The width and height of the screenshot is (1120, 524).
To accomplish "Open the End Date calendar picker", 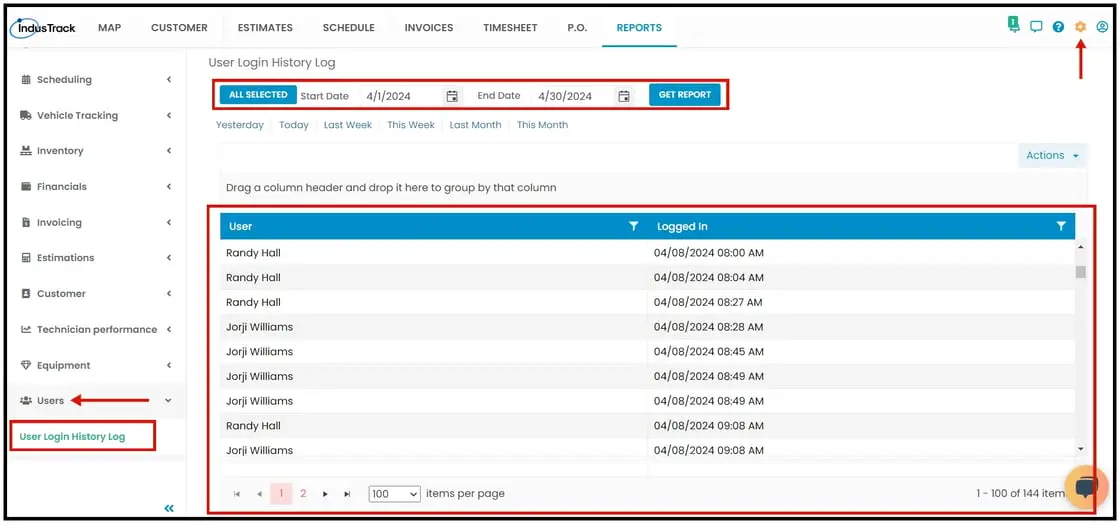I will point(624,96).
